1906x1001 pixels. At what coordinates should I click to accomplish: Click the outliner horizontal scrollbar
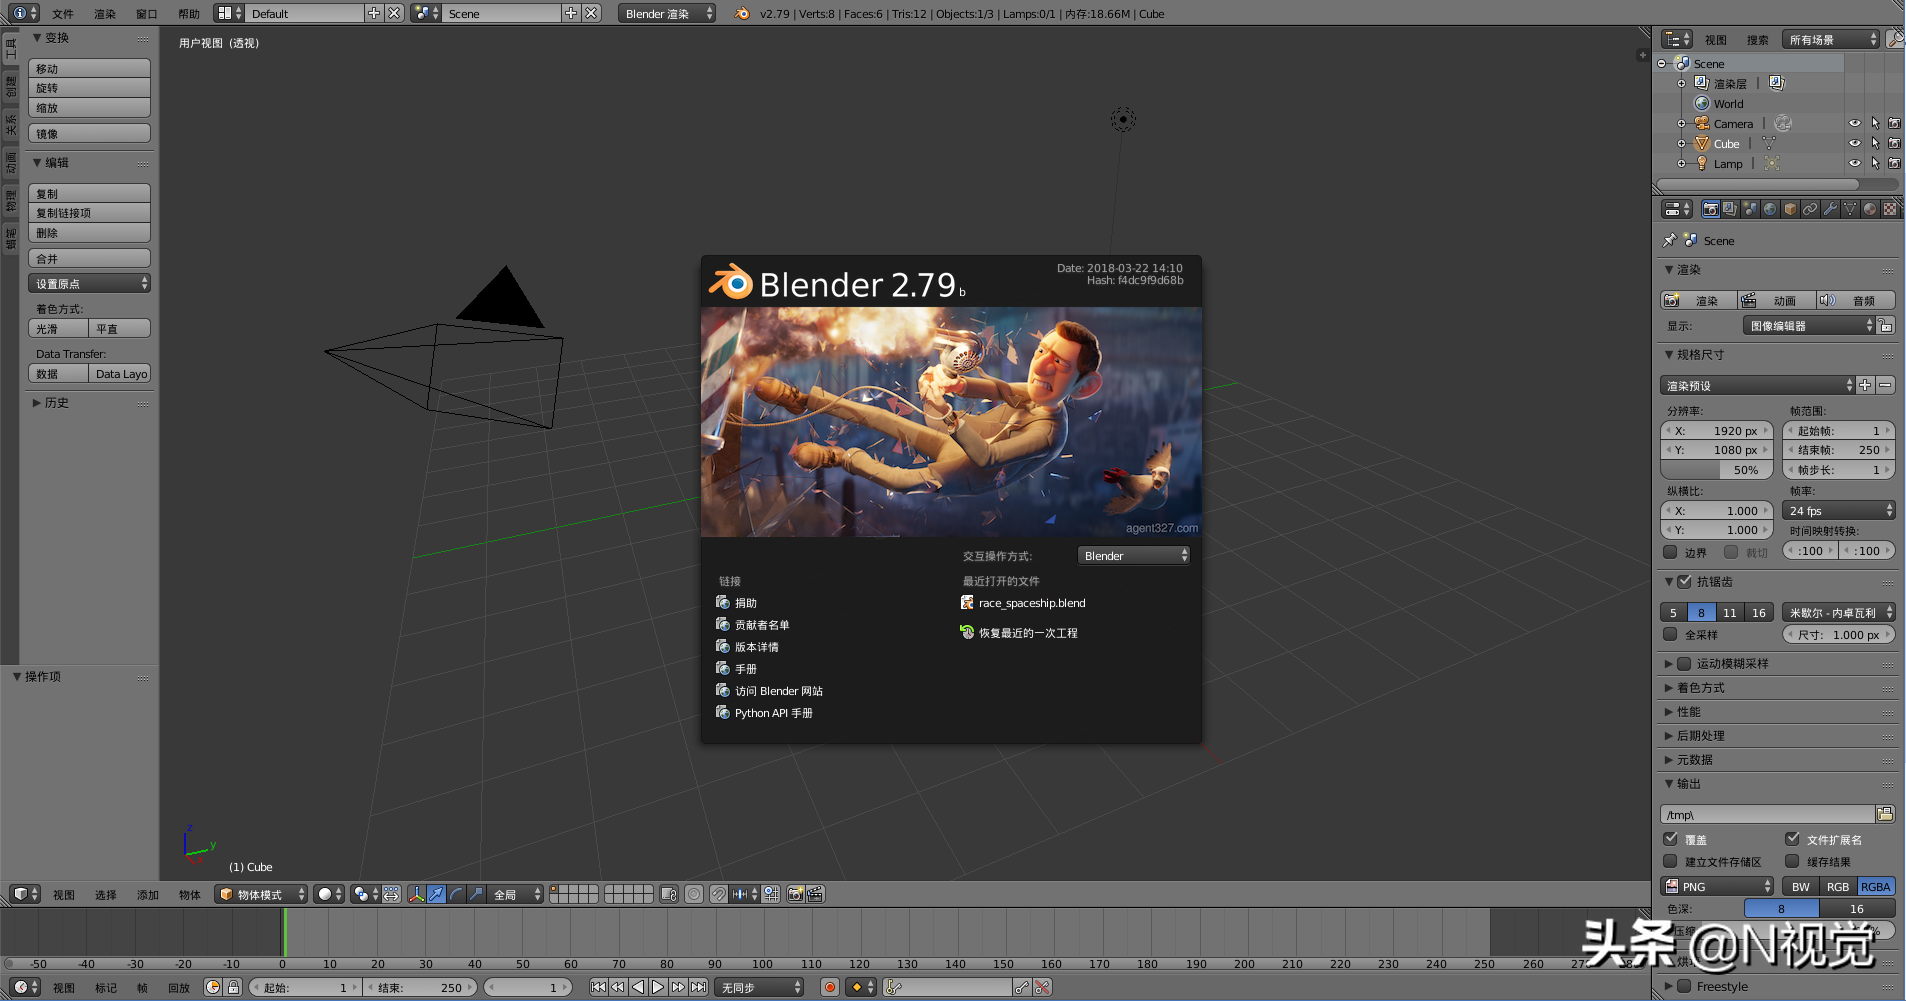click(x=1758, y=184)
